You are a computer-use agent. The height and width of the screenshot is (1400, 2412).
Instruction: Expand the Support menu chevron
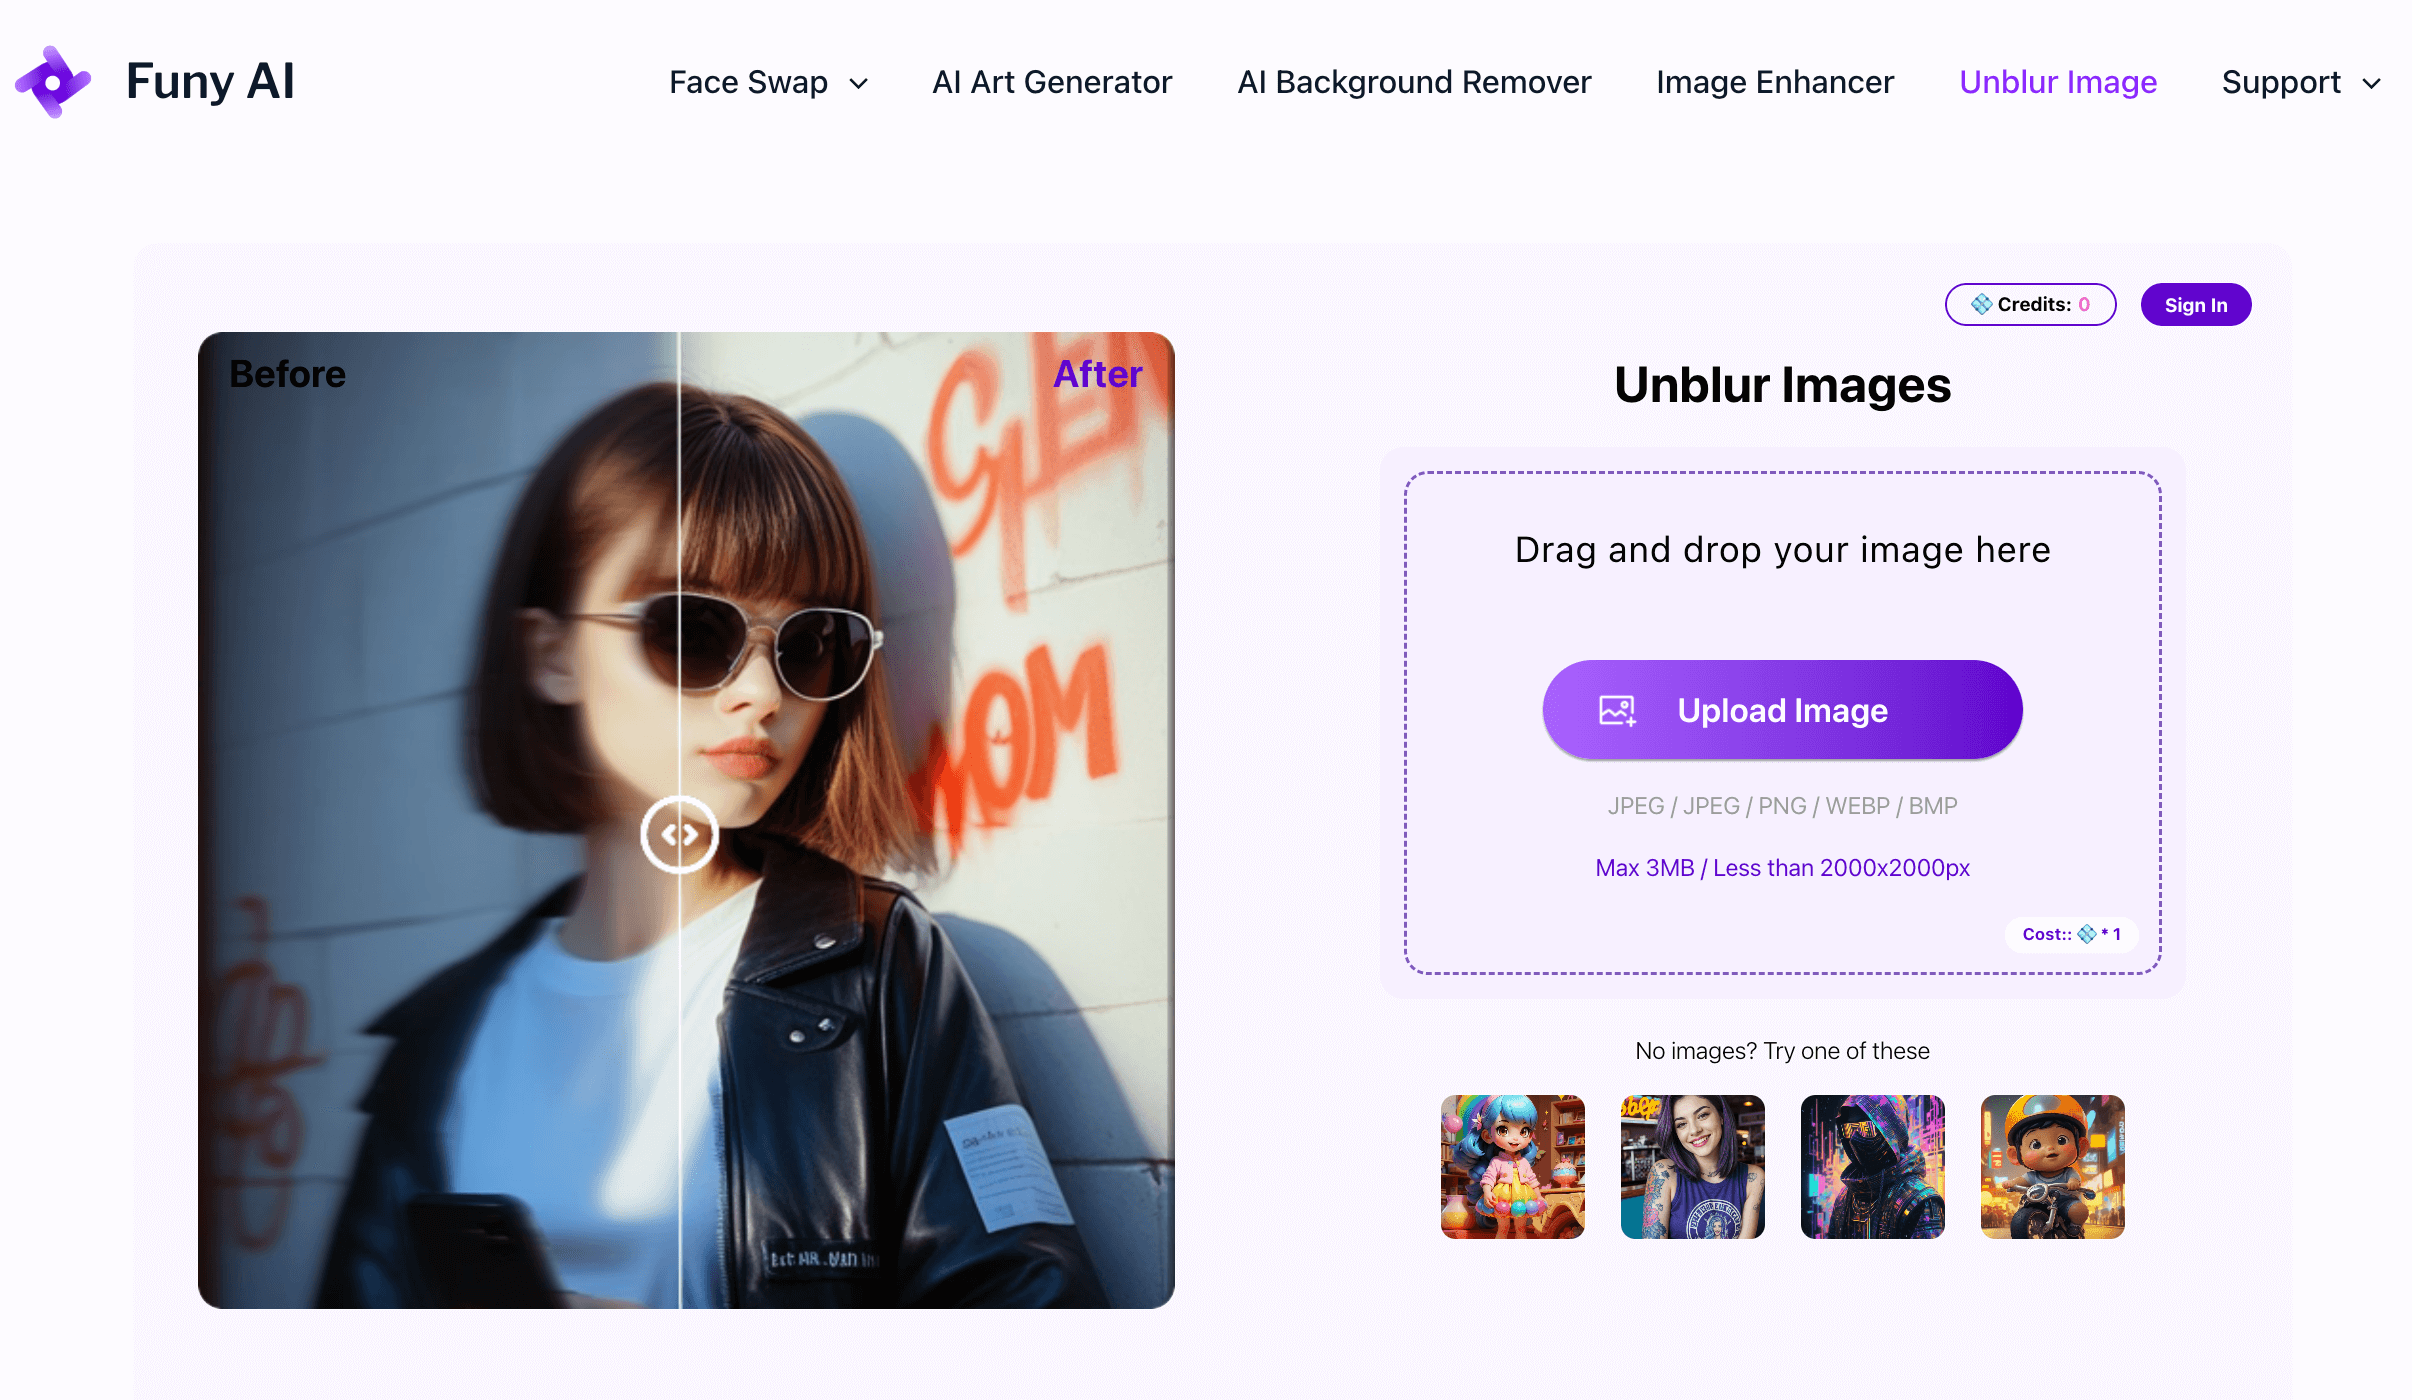[2371, 83]
